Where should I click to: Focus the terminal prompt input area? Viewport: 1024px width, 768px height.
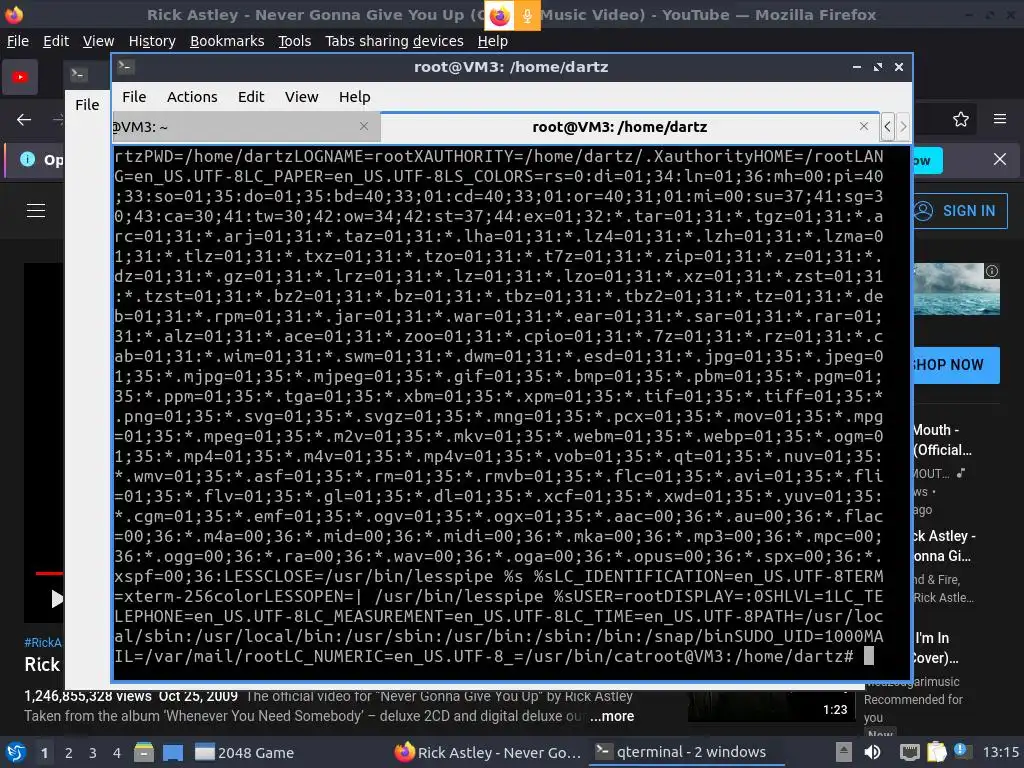[869, 656]
